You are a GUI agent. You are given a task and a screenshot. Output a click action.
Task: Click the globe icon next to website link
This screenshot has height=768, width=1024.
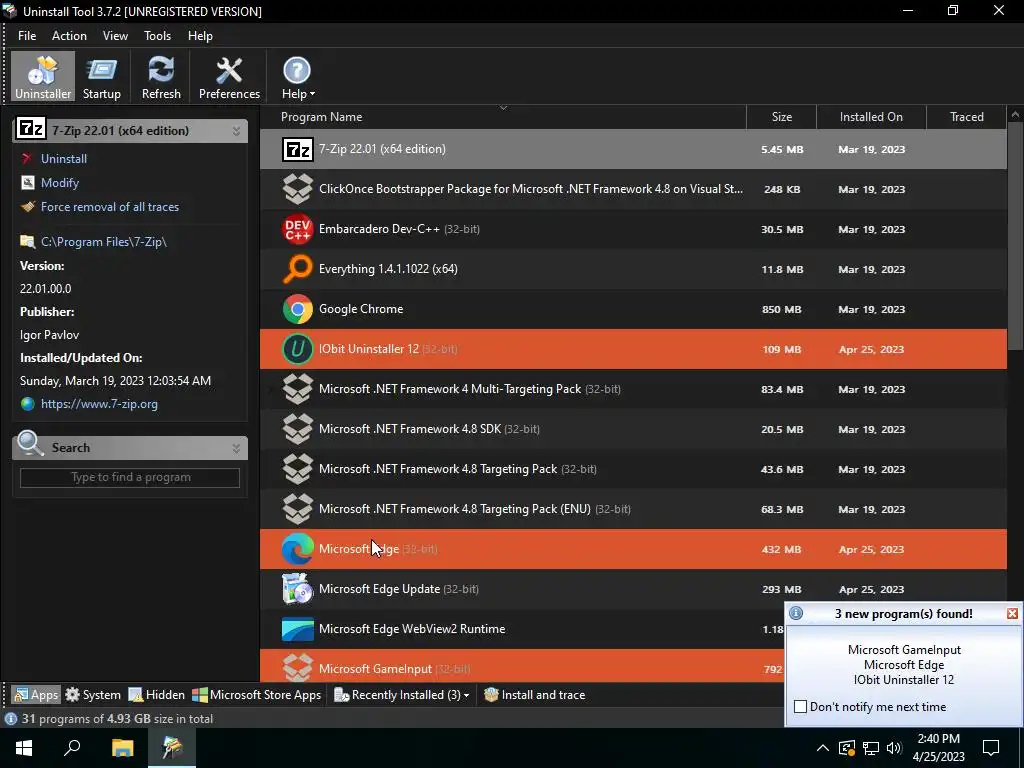tap(27, 404)
